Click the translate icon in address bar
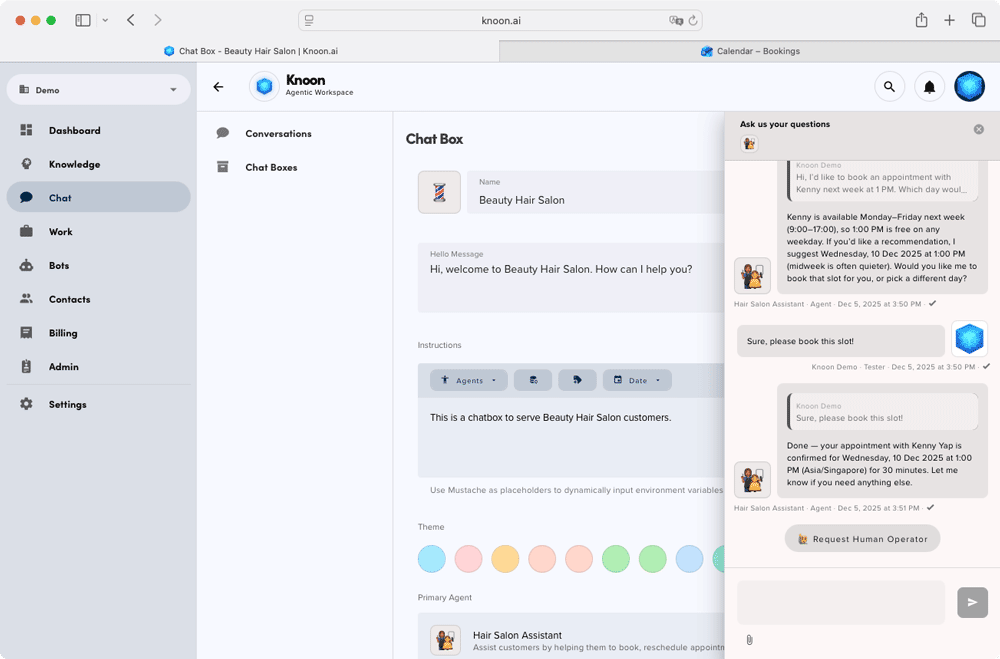1000x659 pixels. pos(675,20)
